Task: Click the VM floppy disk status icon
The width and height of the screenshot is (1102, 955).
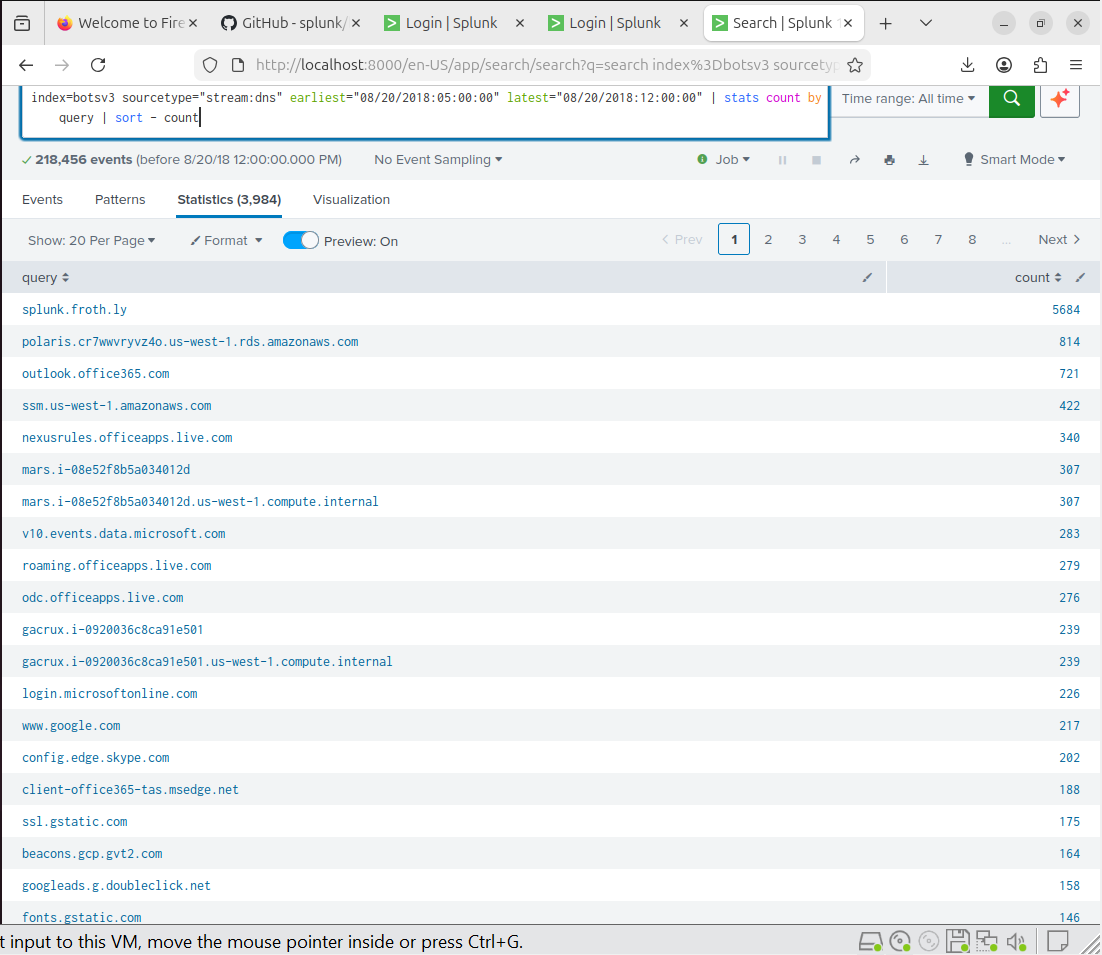Action: 957,941
